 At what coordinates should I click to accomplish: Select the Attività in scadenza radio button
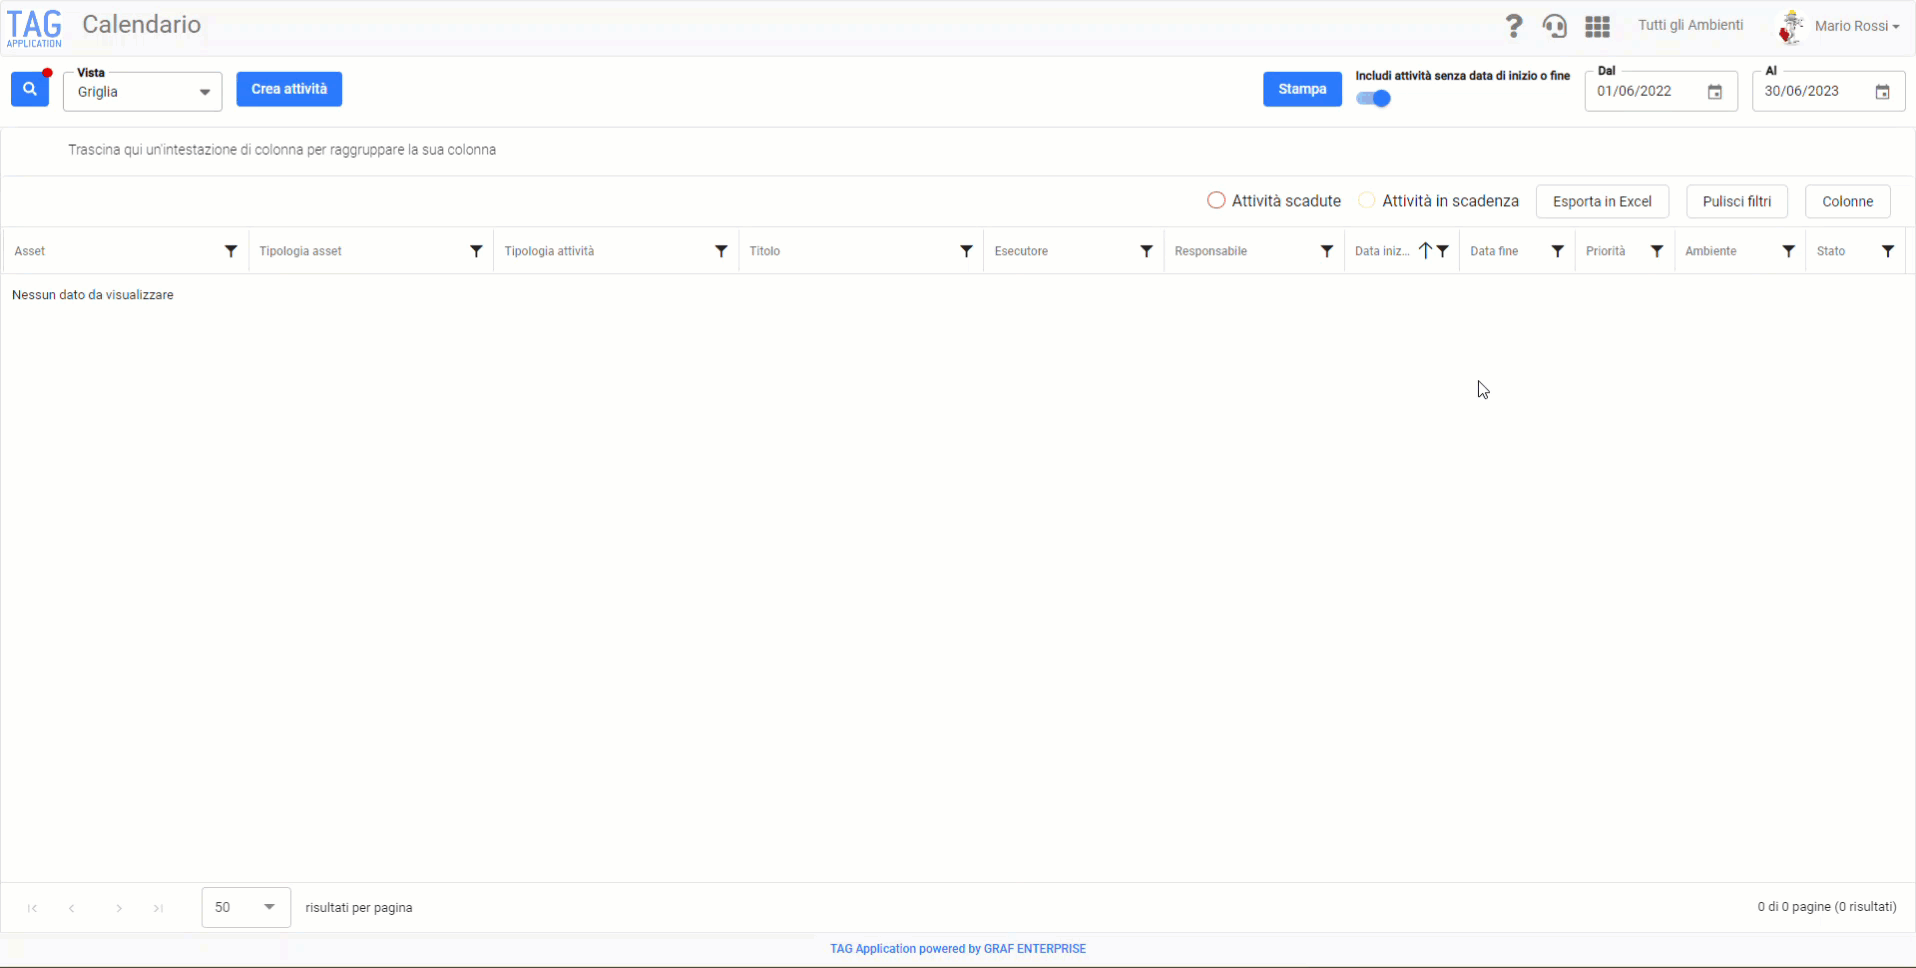click(1366, 200)
